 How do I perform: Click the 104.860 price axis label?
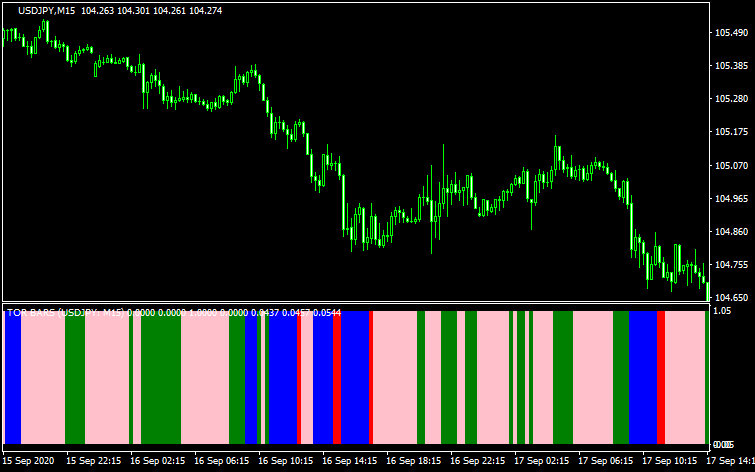click(732, 231)
